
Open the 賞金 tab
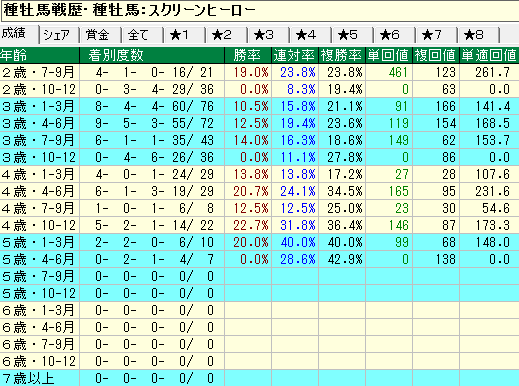pyautogui.click(x=100, y=35)
